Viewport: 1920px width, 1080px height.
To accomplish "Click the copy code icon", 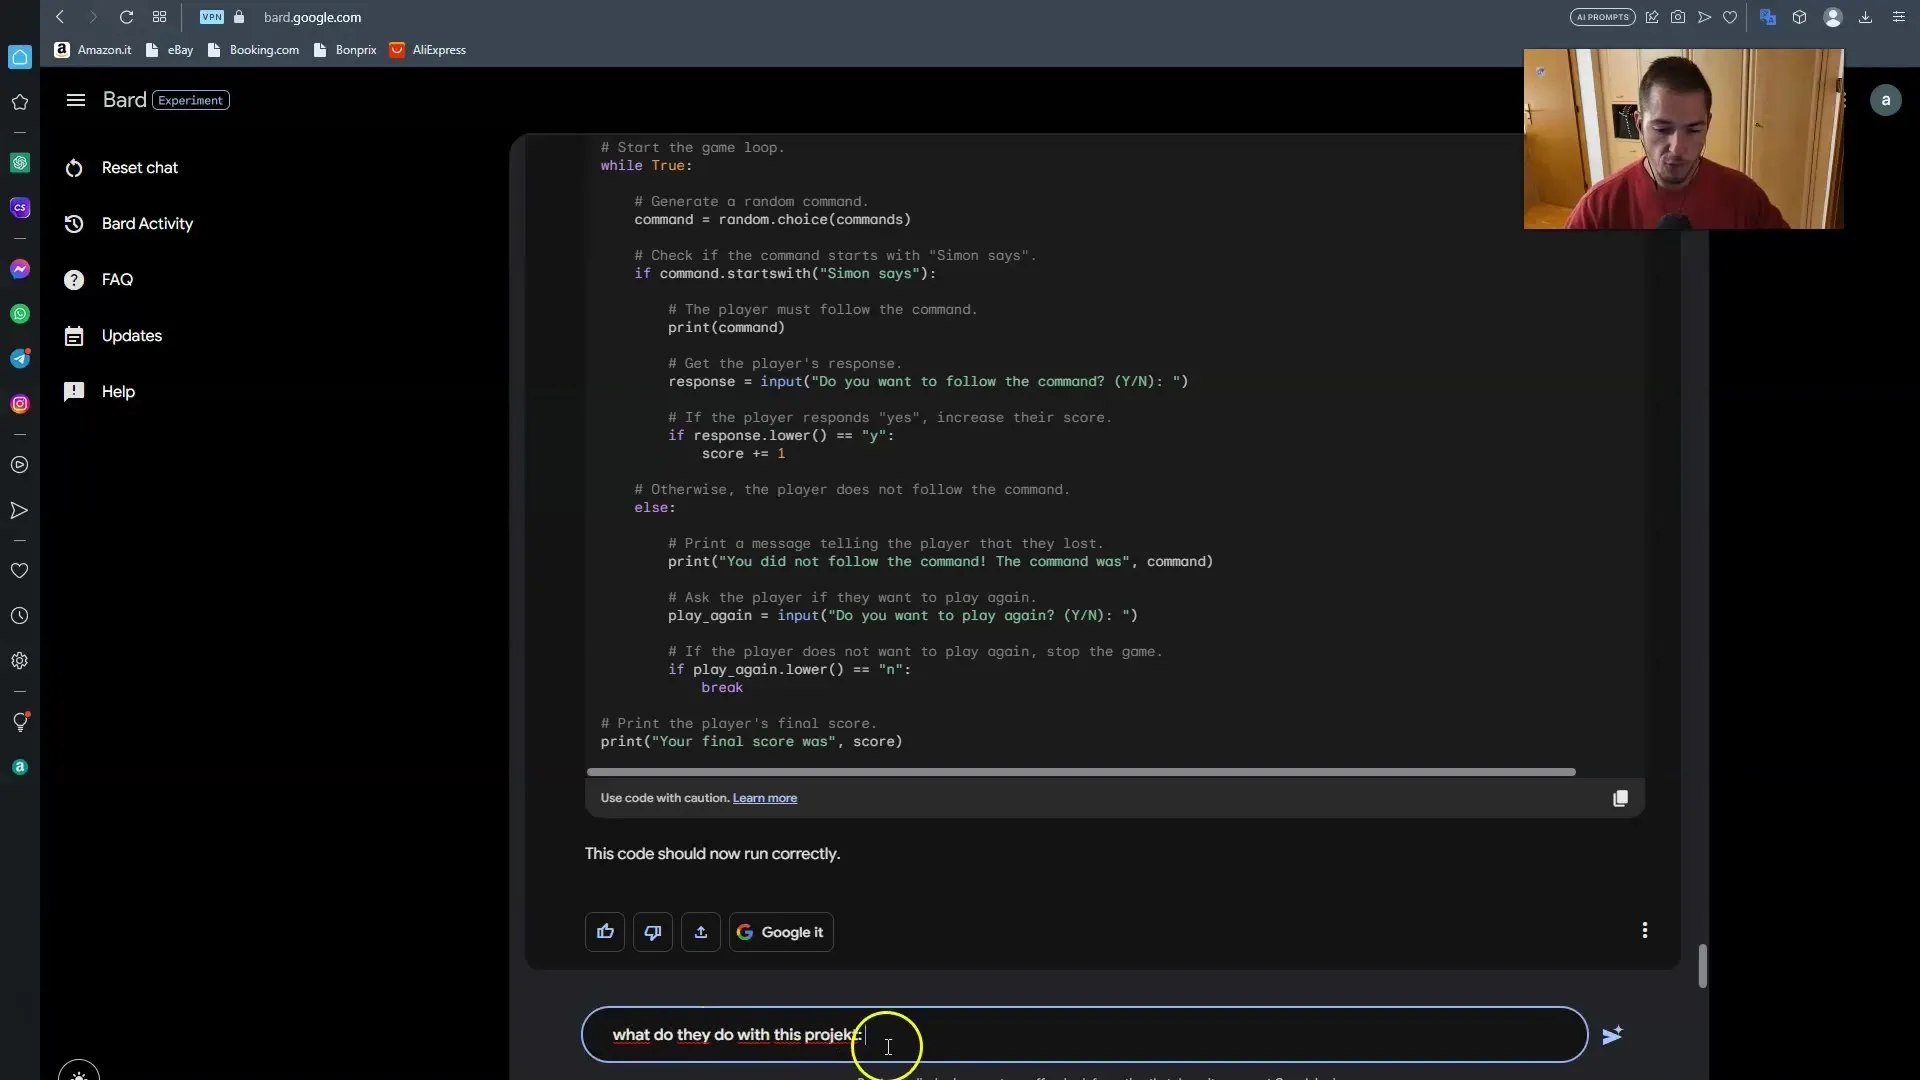I will click(x=1619, y=798).
